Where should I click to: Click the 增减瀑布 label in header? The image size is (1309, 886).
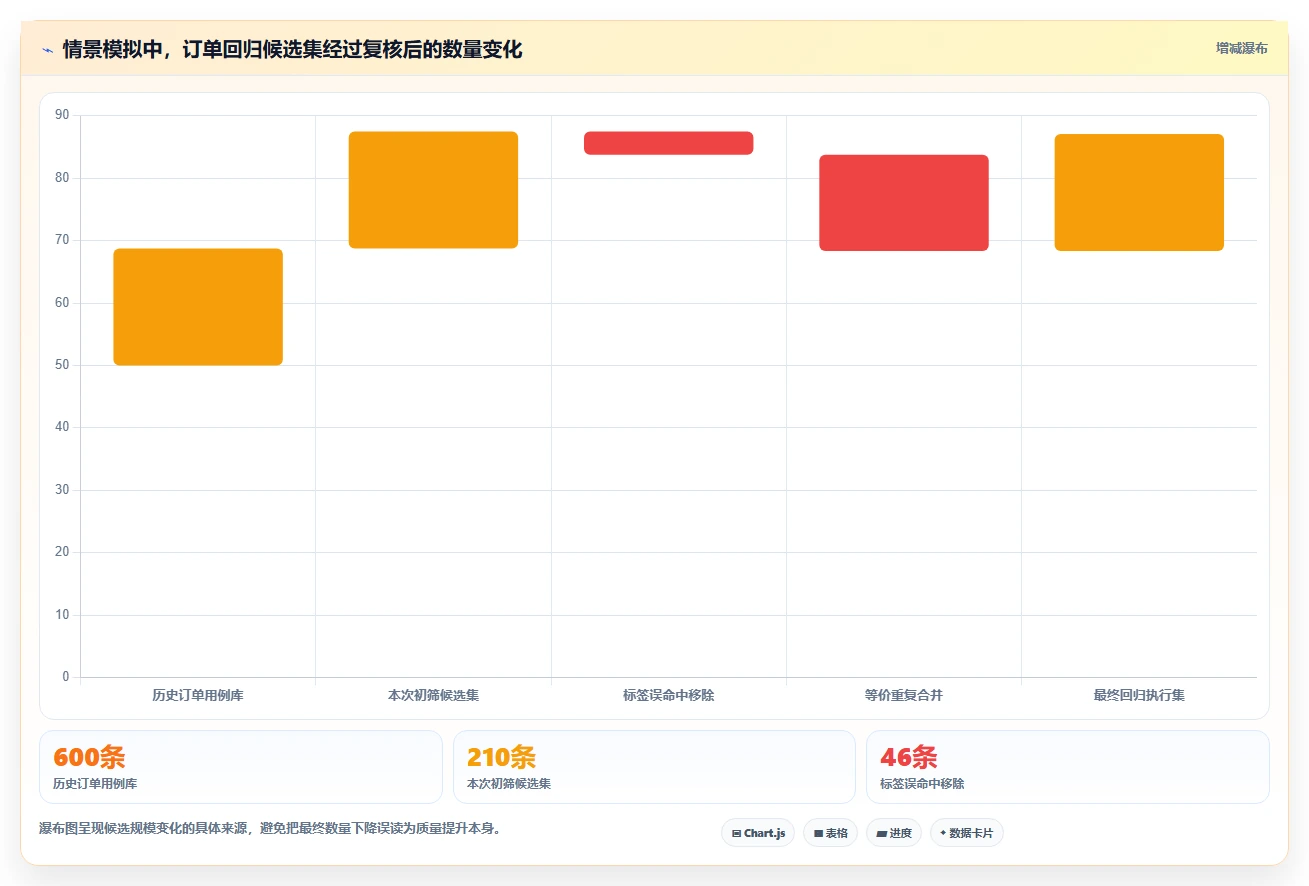[x=1241, y=48]
